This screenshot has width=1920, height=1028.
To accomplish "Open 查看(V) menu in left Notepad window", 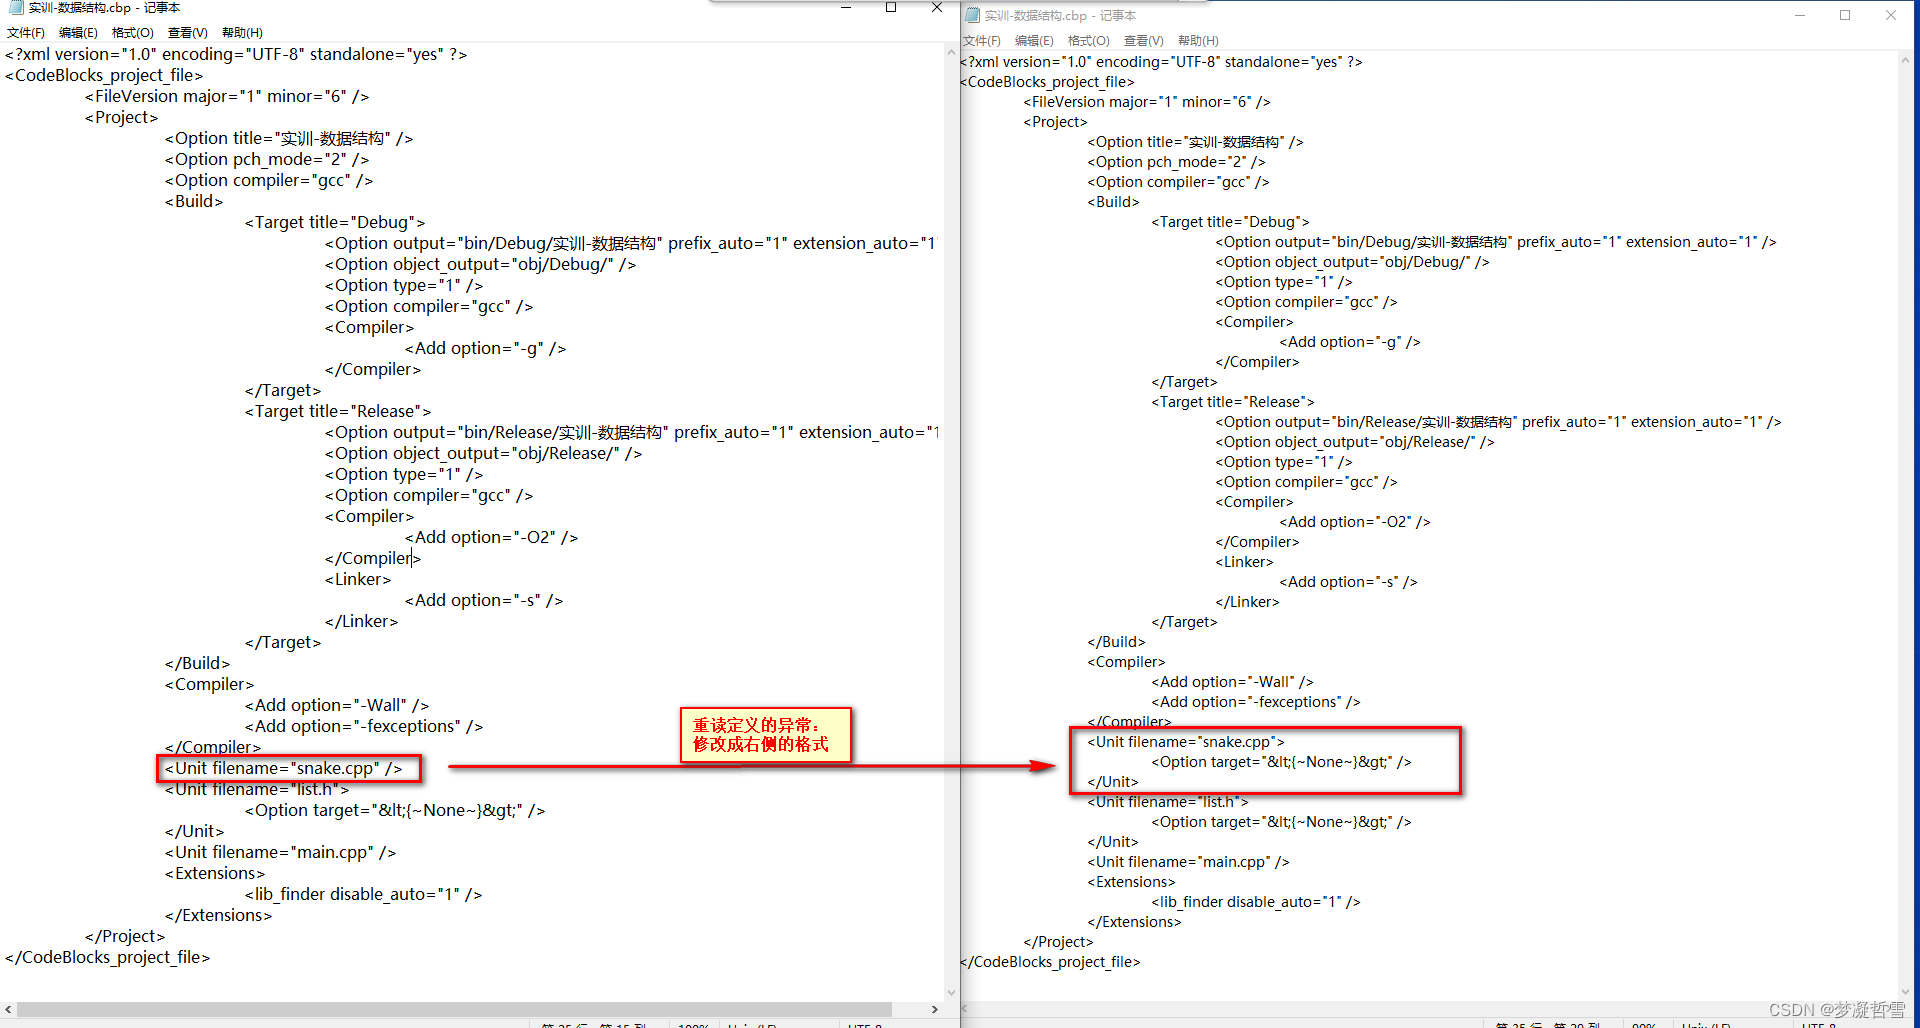I will click(x=187, y=33).
